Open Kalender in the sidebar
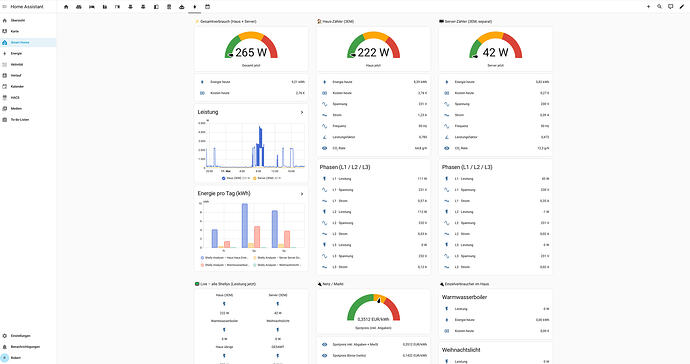Screen dimensions: 690x364 (28, 86)
